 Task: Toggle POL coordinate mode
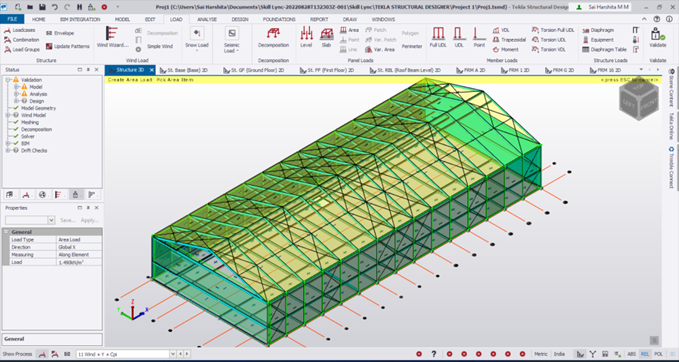(658, 354)
